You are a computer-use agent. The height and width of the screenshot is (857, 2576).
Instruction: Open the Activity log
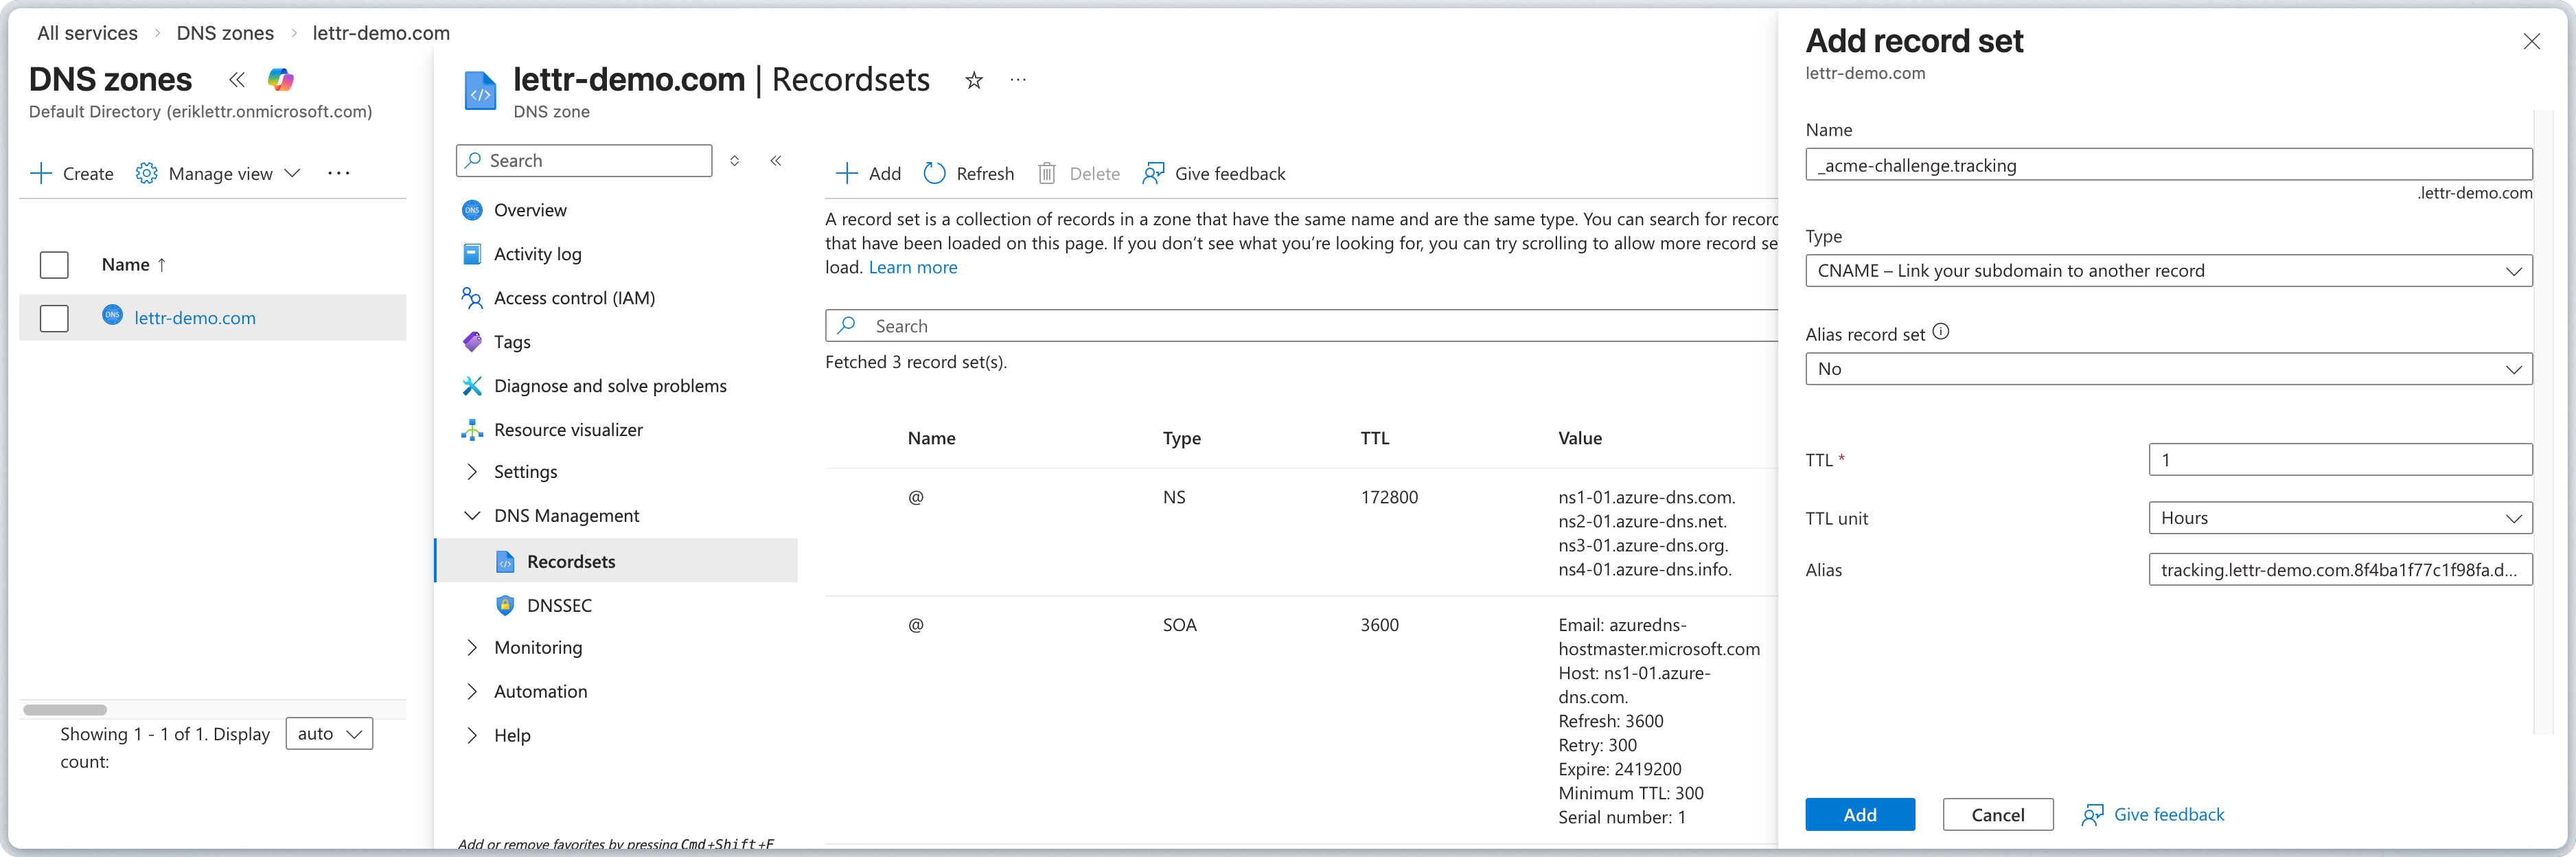pyautogui.click(x=537, y=253)
